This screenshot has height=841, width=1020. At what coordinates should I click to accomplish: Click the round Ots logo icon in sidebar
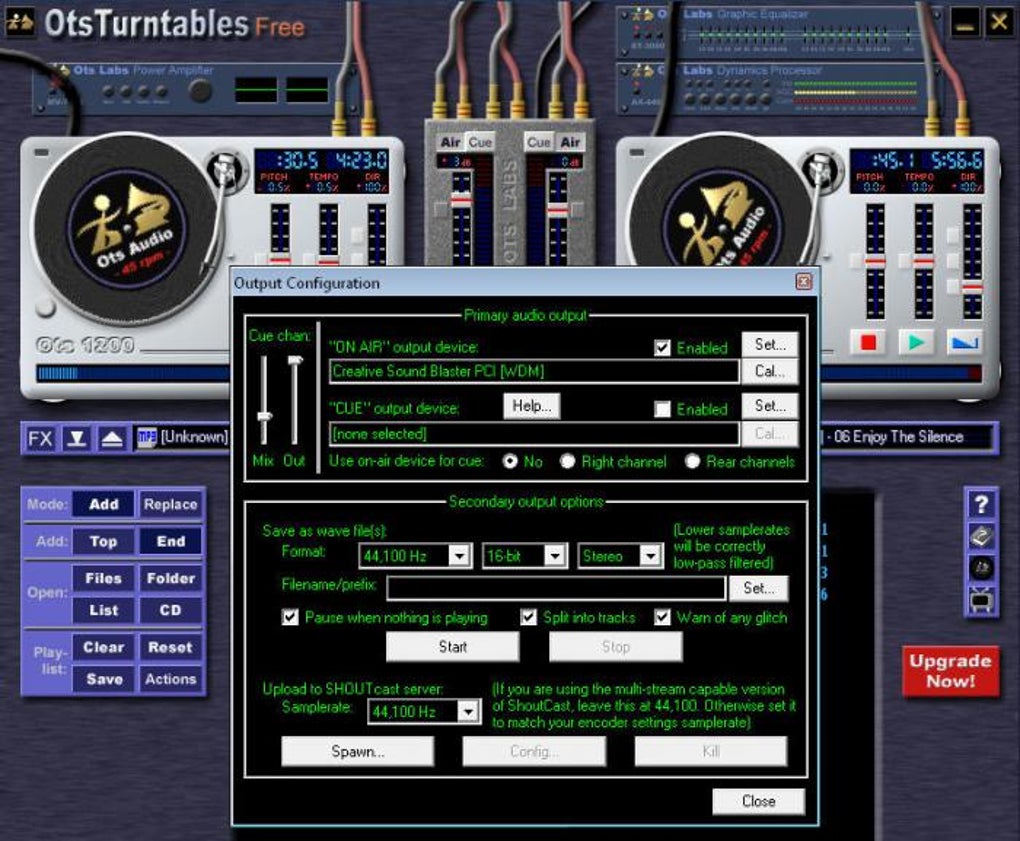coord(981,568)
